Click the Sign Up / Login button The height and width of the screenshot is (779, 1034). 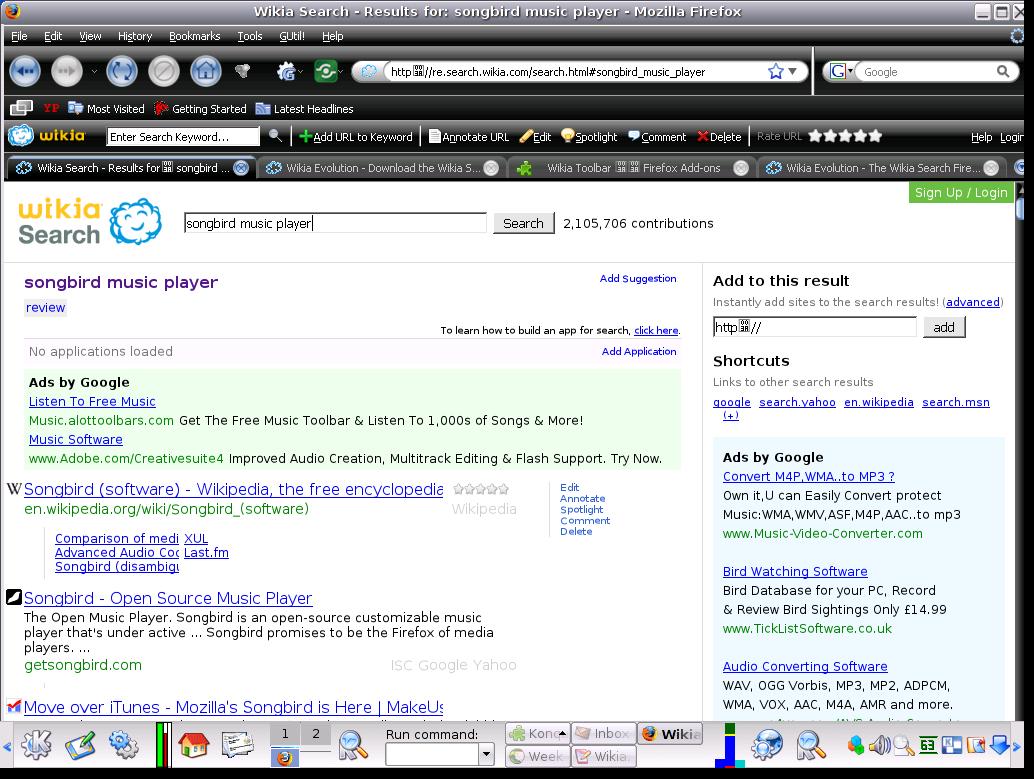961,193
